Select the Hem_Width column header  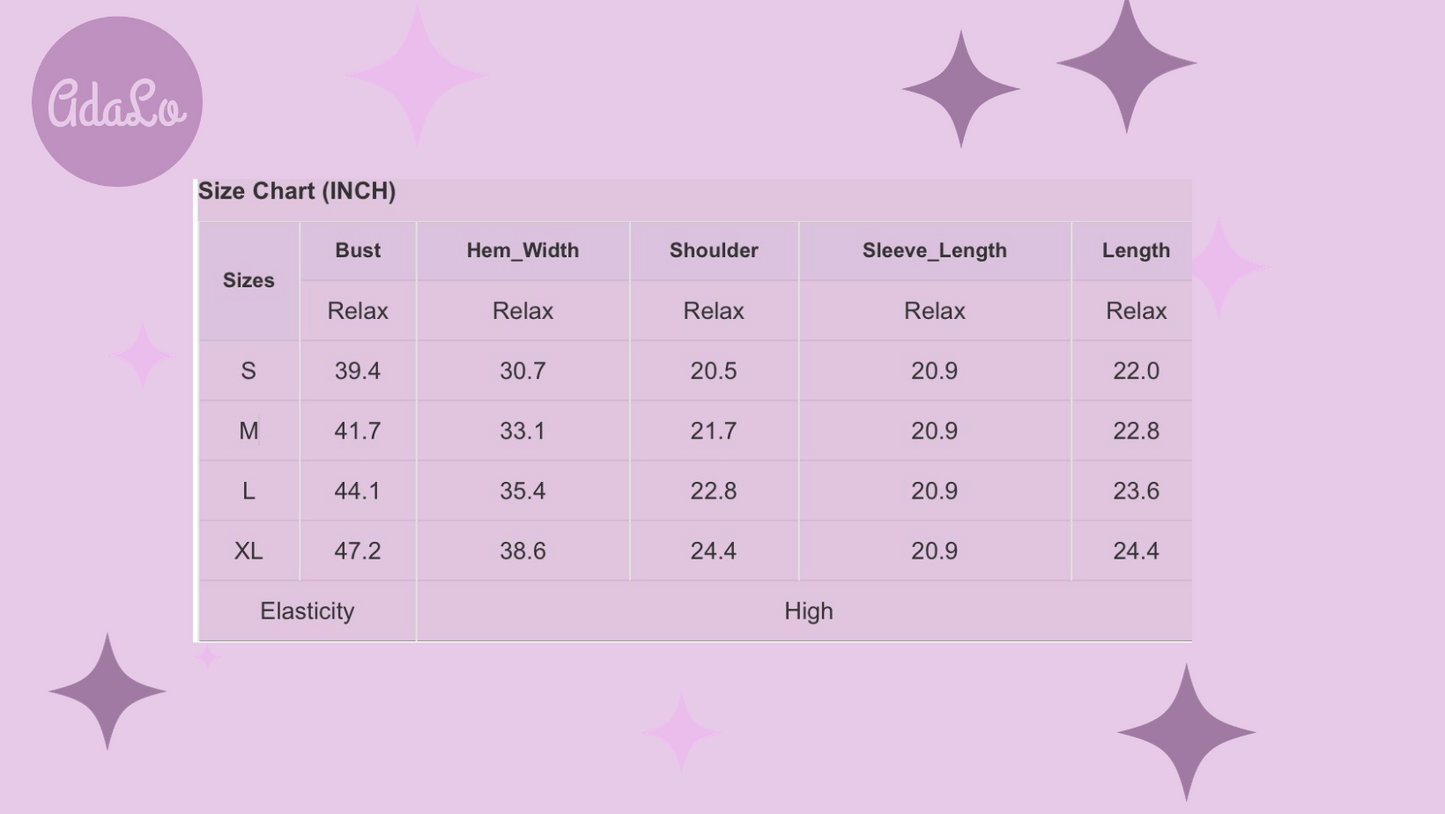[x=522, y=250]
